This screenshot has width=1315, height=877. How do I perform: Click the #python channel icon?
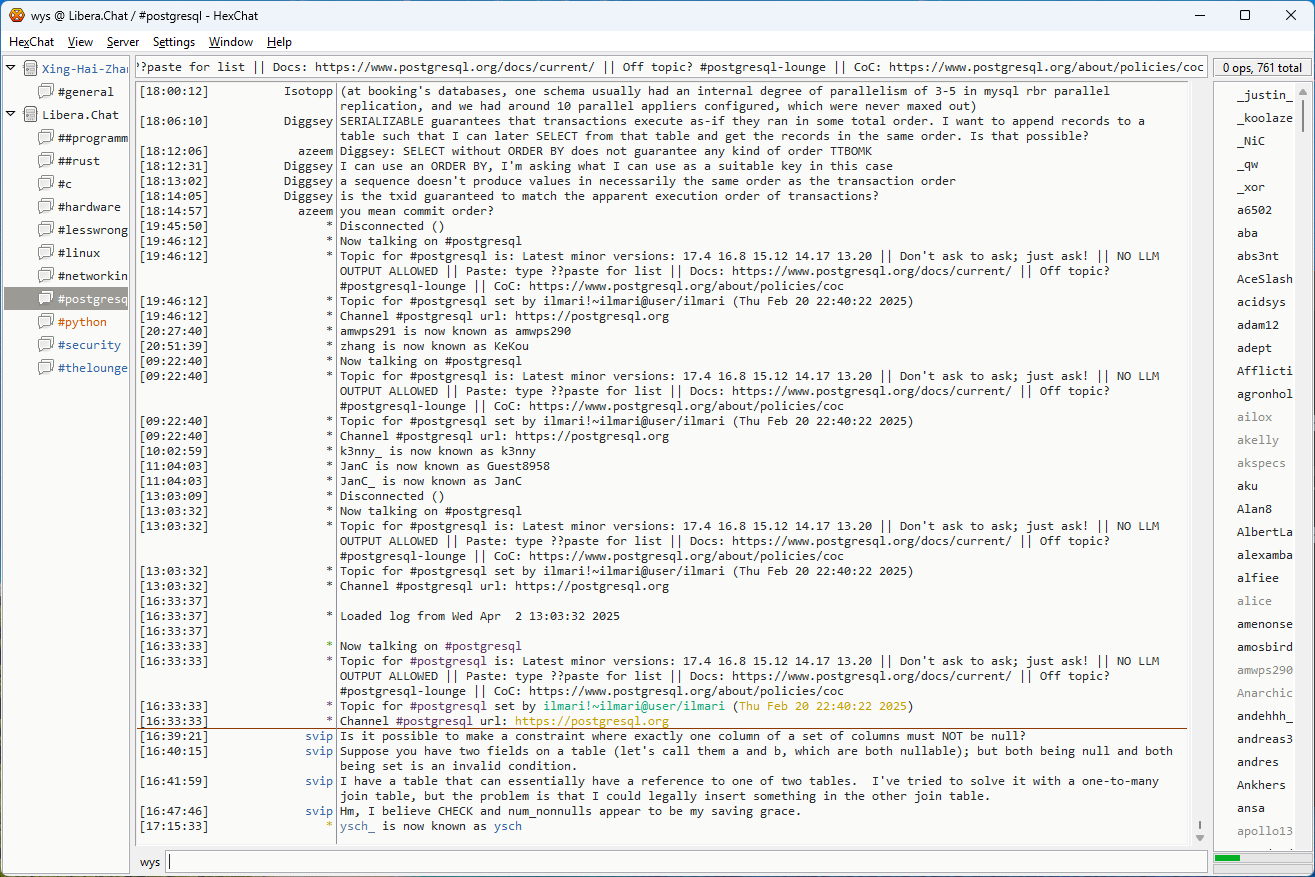pyautogui.click(x=46, y=322)
